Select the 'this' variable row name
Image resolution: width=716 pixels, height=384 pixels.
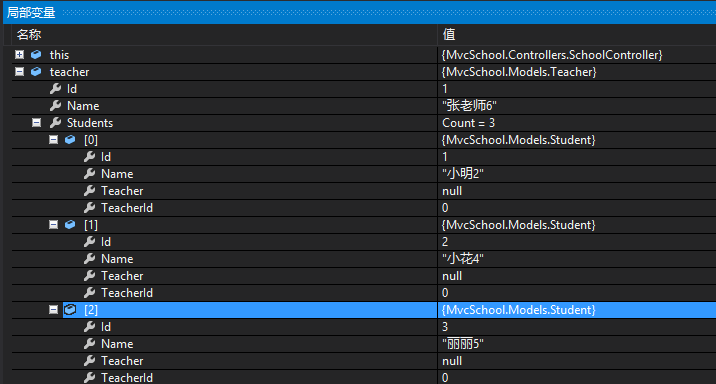(x=59, y=55)
